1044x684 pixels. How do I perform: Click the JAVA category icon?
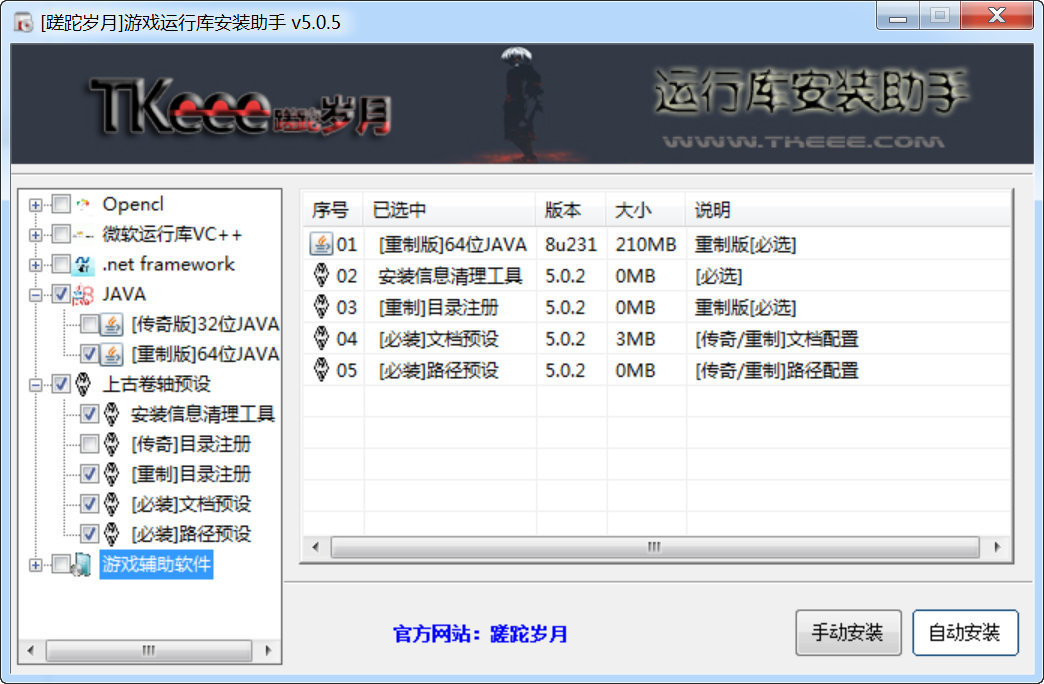84,295
